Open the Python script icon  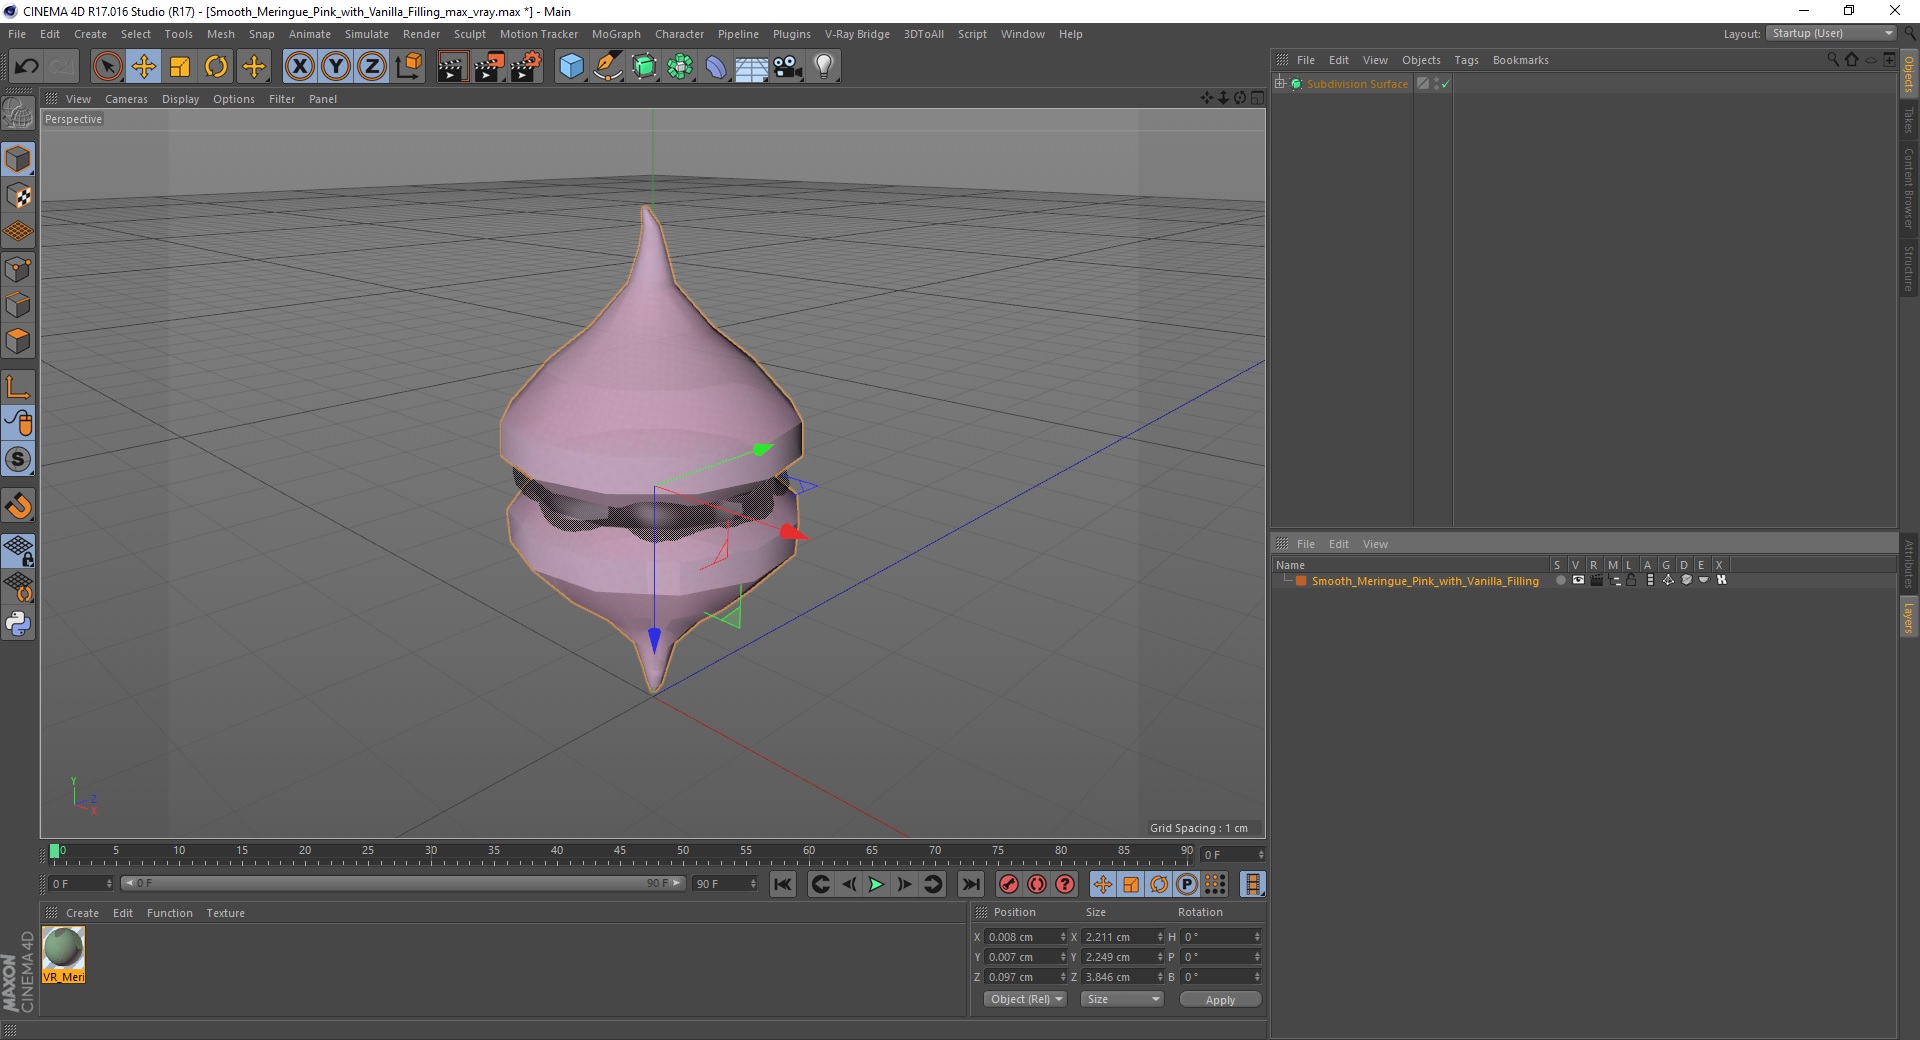18,624
